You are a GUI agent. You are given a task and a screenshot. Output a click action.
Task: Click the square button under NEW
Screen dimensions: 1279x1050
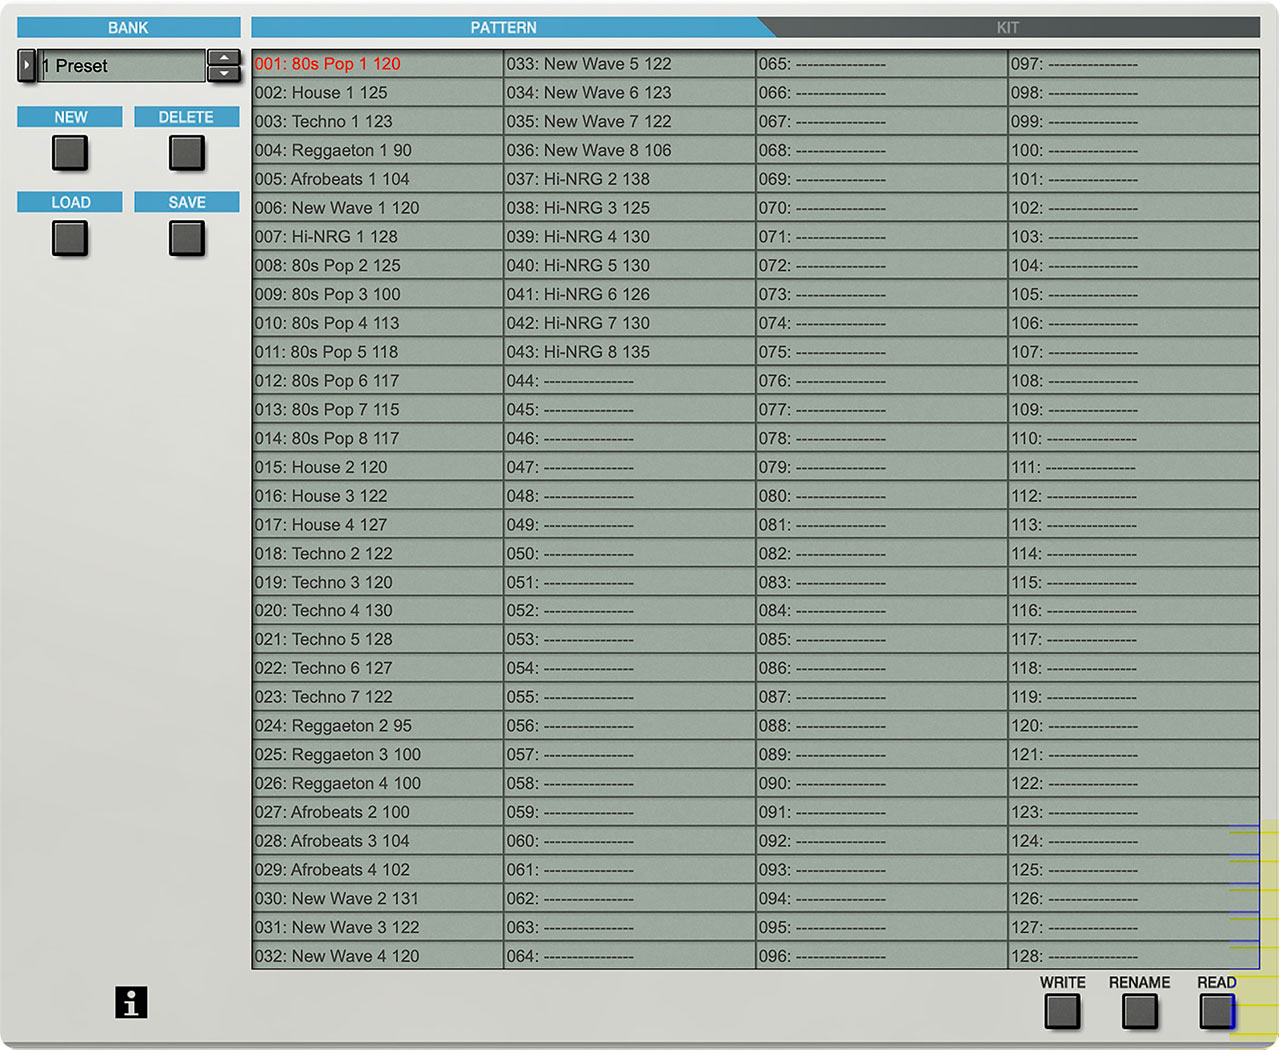pyautogui.click(x=70, y=153)
